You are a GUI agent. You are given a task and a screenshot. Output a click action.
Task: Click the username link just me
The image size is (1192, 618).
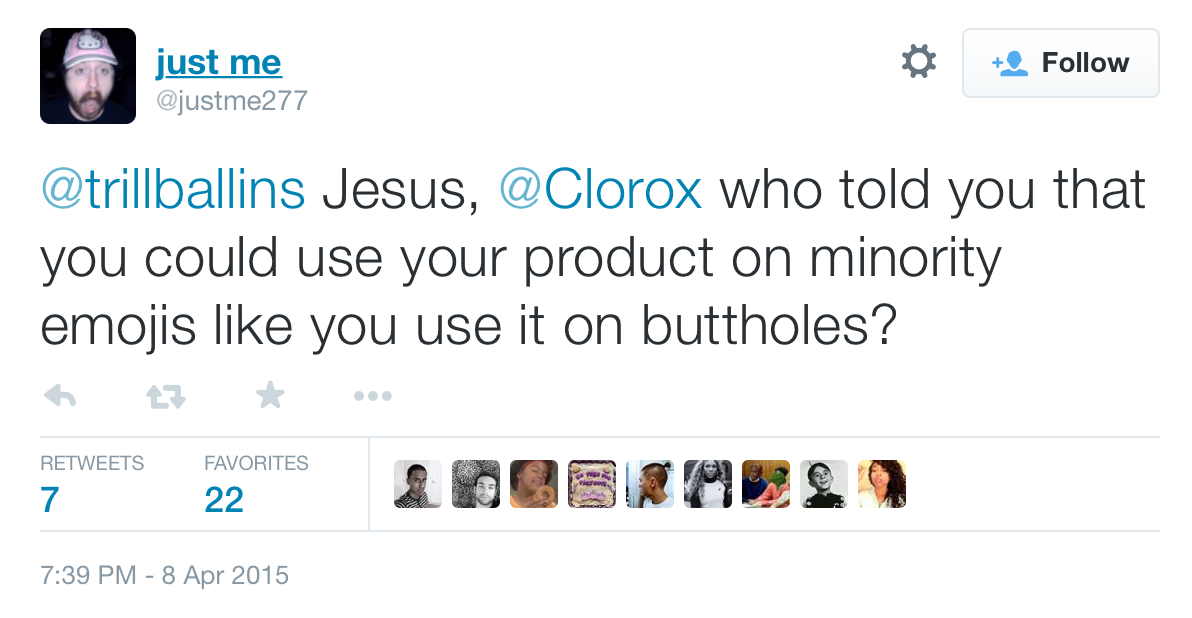click(218, 61)
